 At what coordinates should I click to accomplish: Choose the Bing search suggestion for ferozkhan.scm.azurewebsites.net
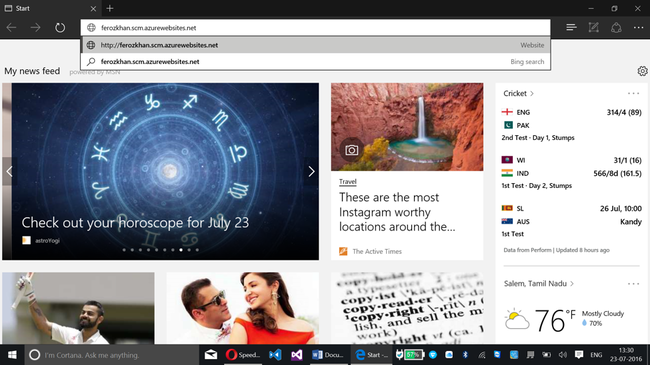click(315, 61)
